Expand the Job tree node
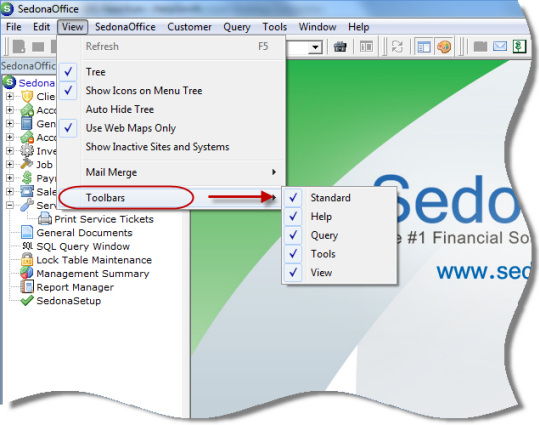The width and height of the screenshot is (539, 425). tap(10, 164)
